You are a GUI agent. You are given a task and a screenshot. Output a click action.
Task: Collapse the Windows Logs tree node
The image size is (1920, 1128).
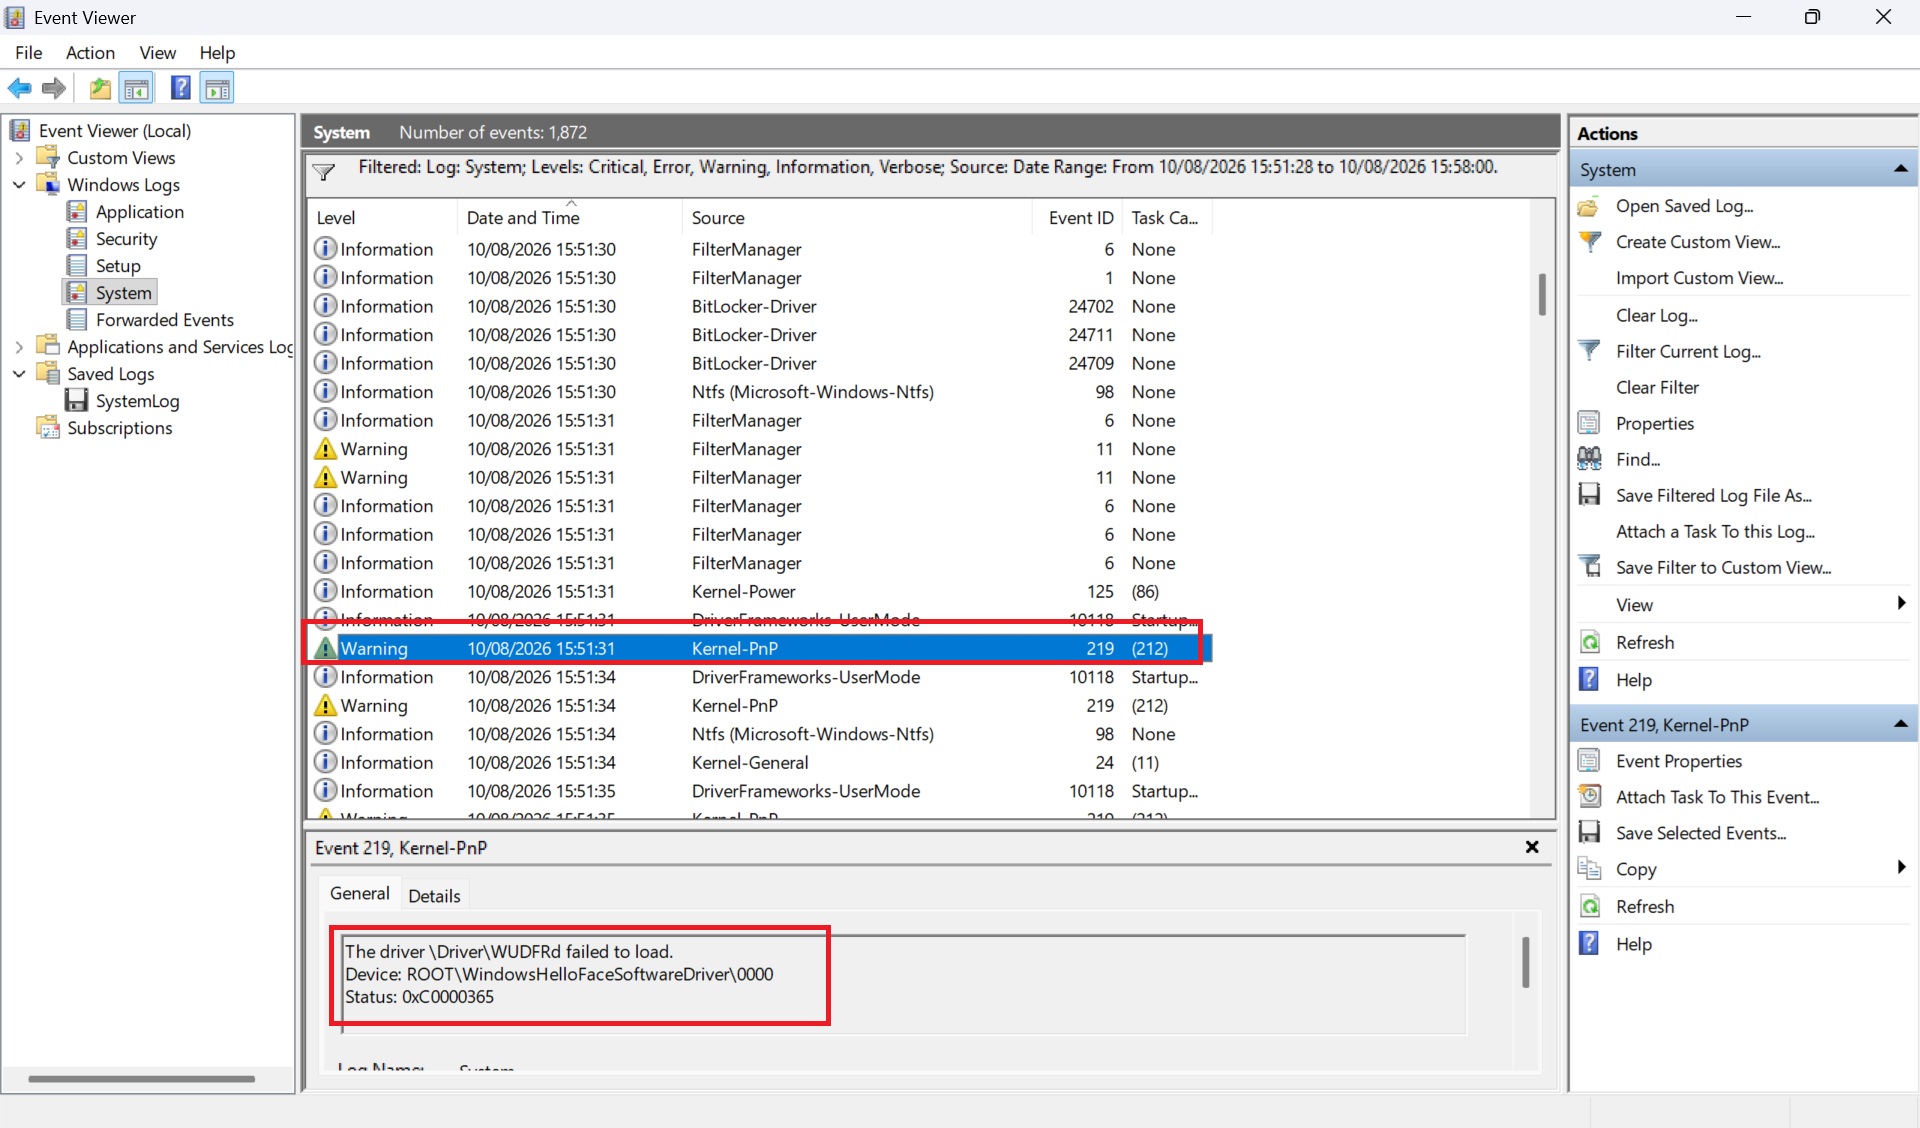[19, 185]
